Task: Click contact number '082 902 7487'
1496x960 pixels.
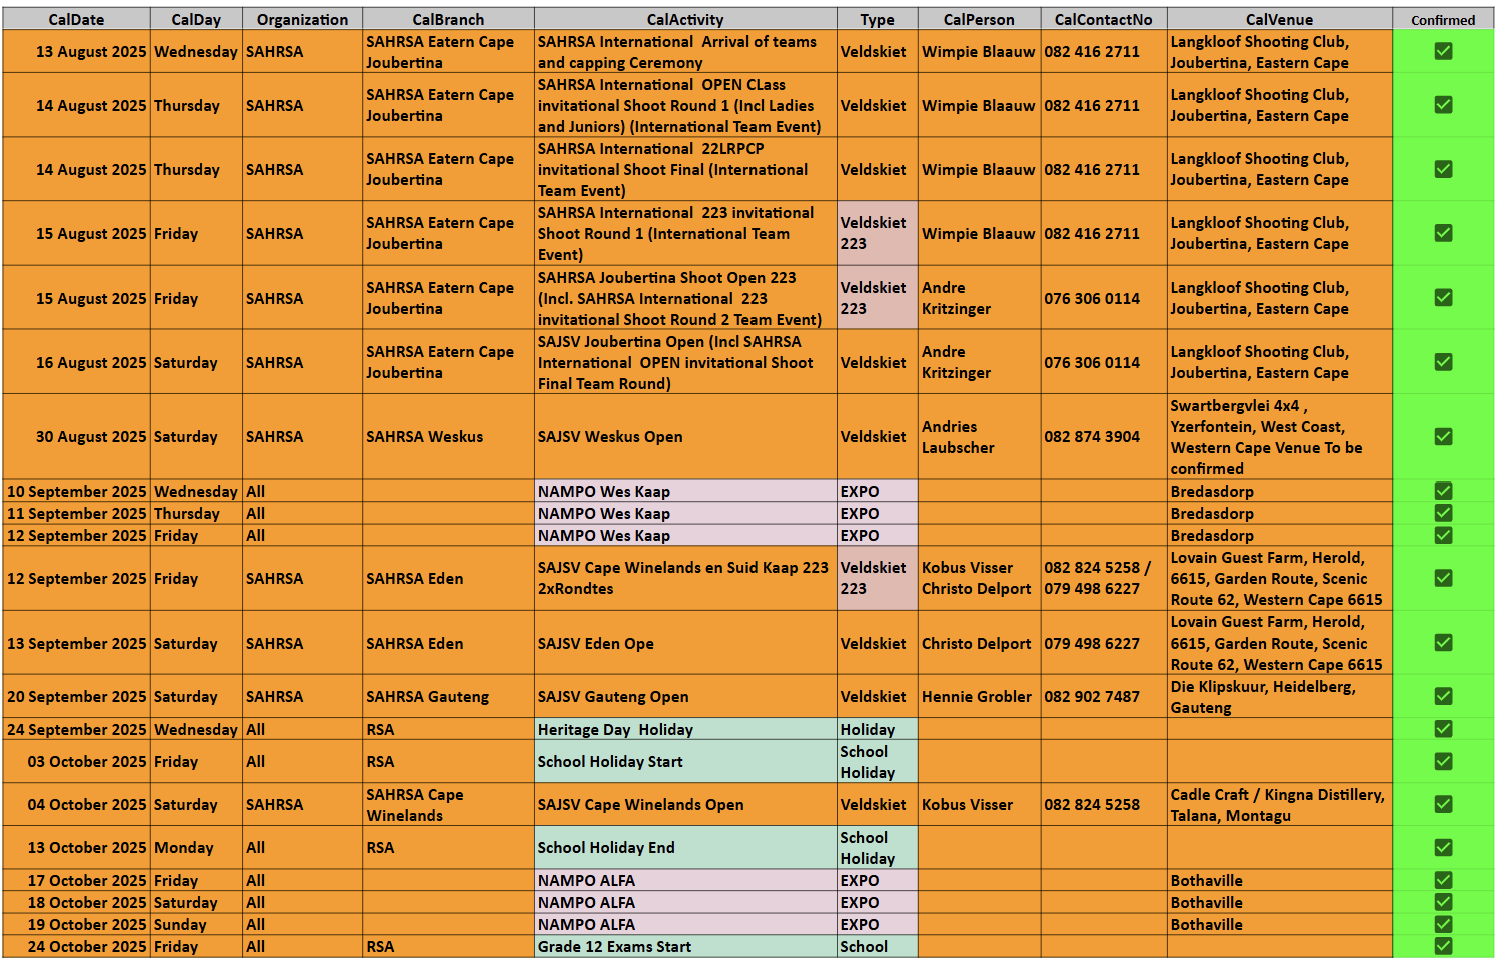Action: pos(1104,696)
